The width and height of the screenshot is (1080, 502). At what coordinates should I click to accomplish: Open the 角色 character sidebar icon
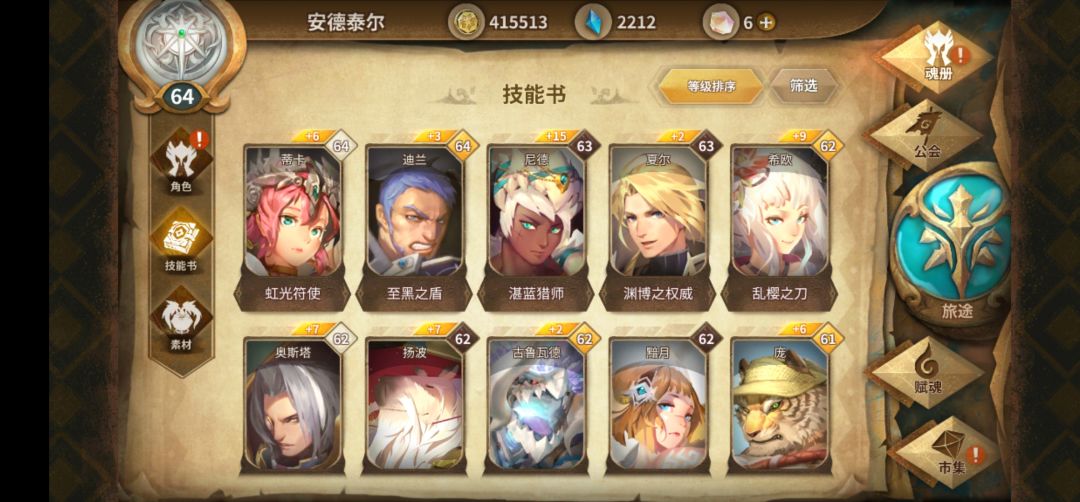point(181,162)
